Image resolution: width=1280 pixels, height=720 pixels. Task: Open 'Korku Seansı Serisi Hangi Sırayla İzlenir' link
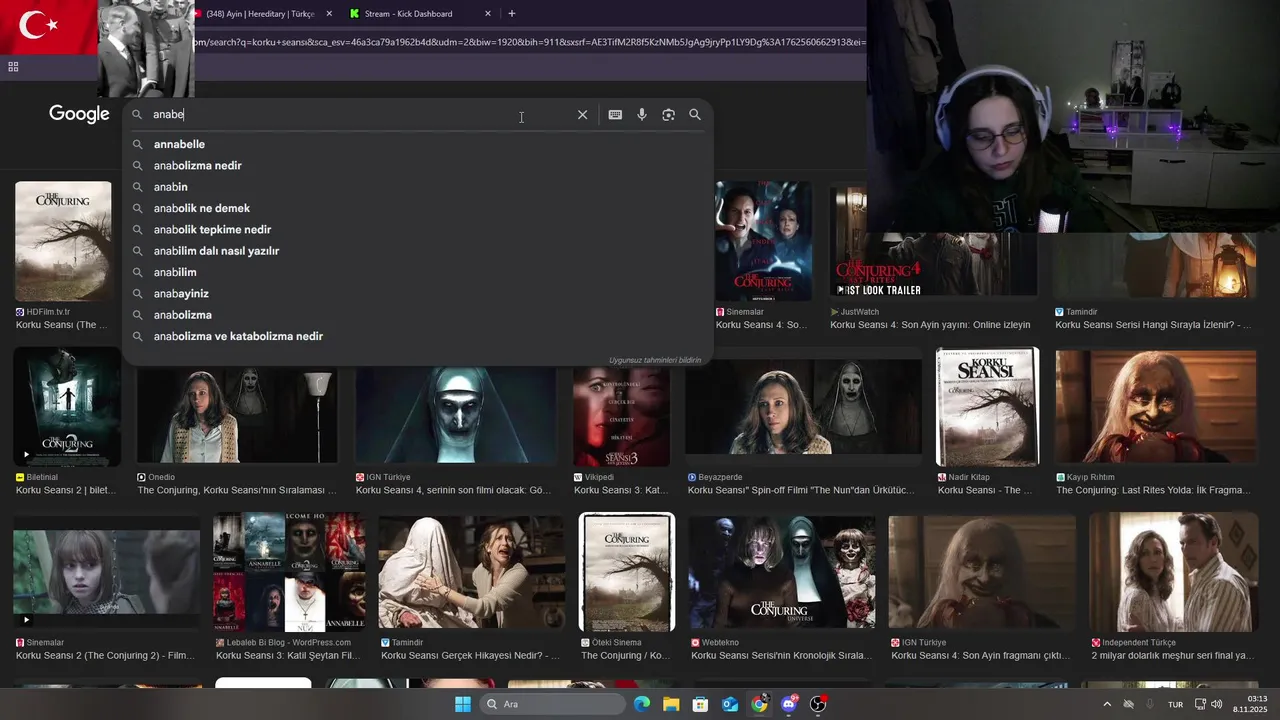(x=1154, y=325)
